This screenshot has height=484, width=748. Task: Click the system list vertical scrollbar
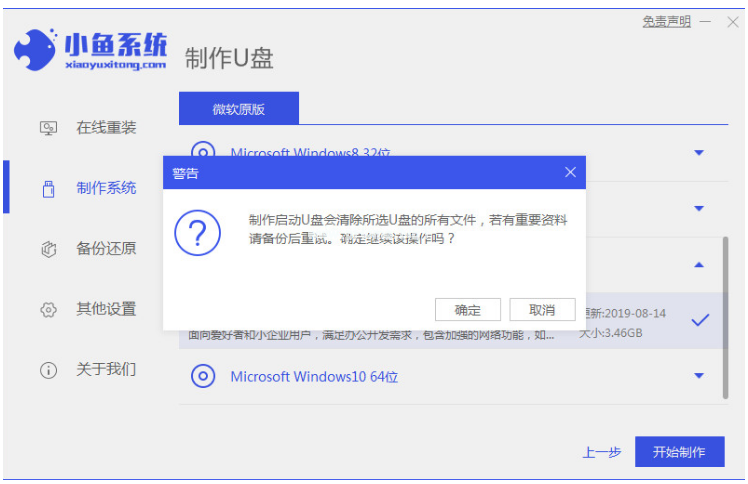726,310
